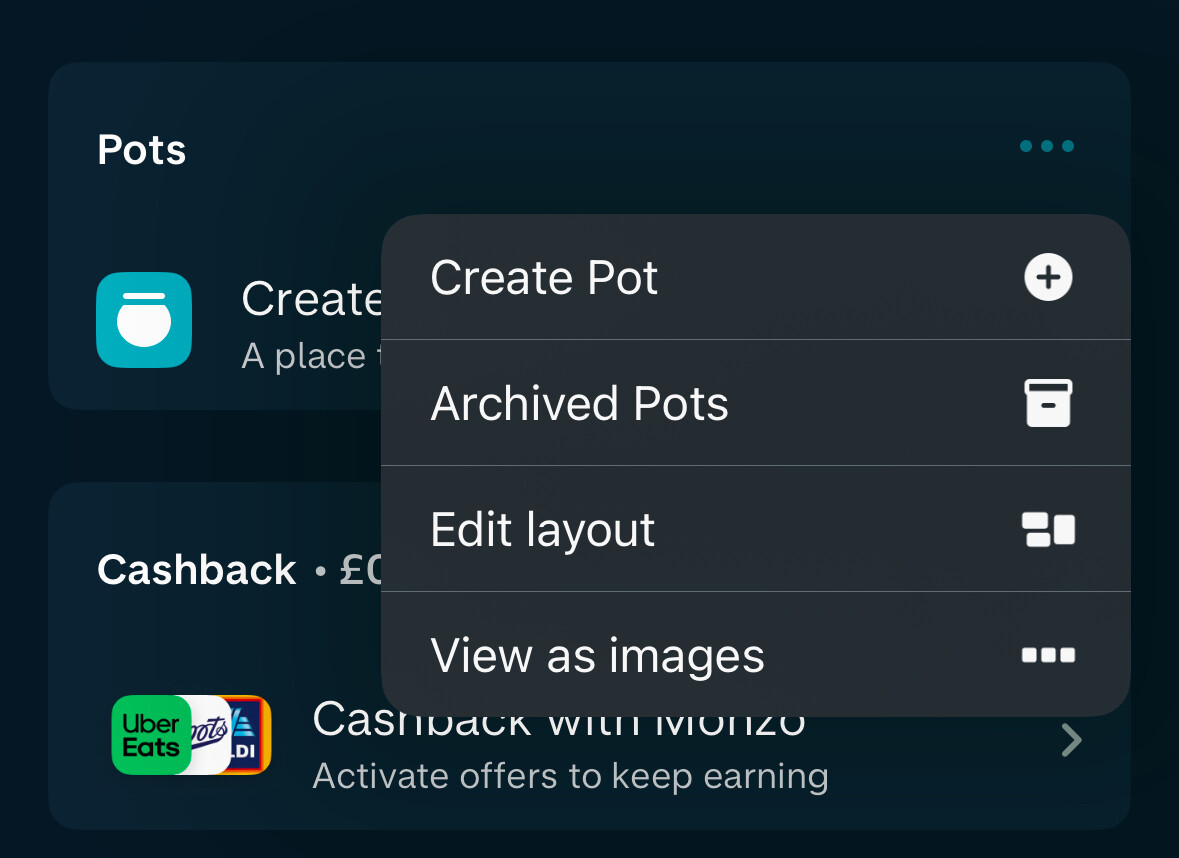1179x858 pixels.
Task: Click the plus circle icon beside Create Pot
Action: point(1048,277)
